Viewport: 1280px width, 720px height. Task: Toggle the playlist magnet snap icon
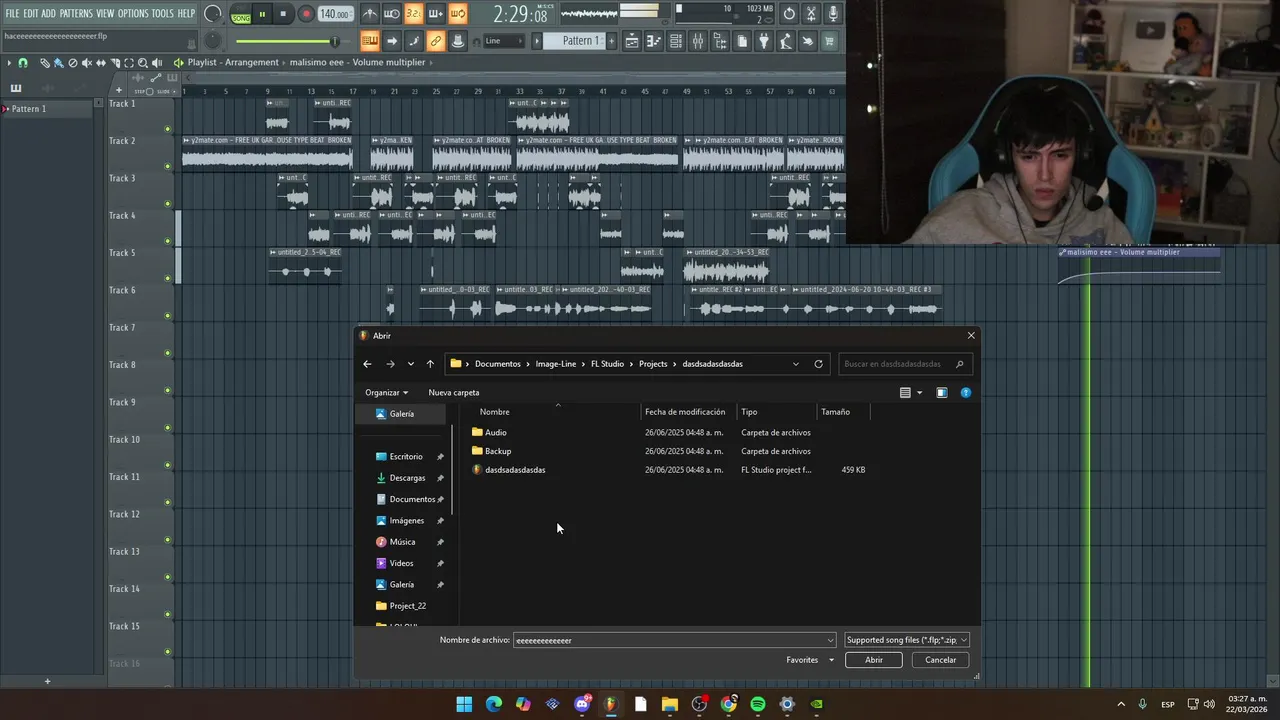pos(23,63)
